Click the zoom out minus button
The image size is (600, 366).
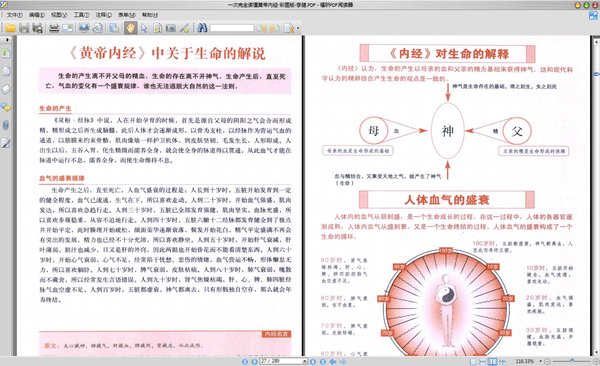point(548,361)
